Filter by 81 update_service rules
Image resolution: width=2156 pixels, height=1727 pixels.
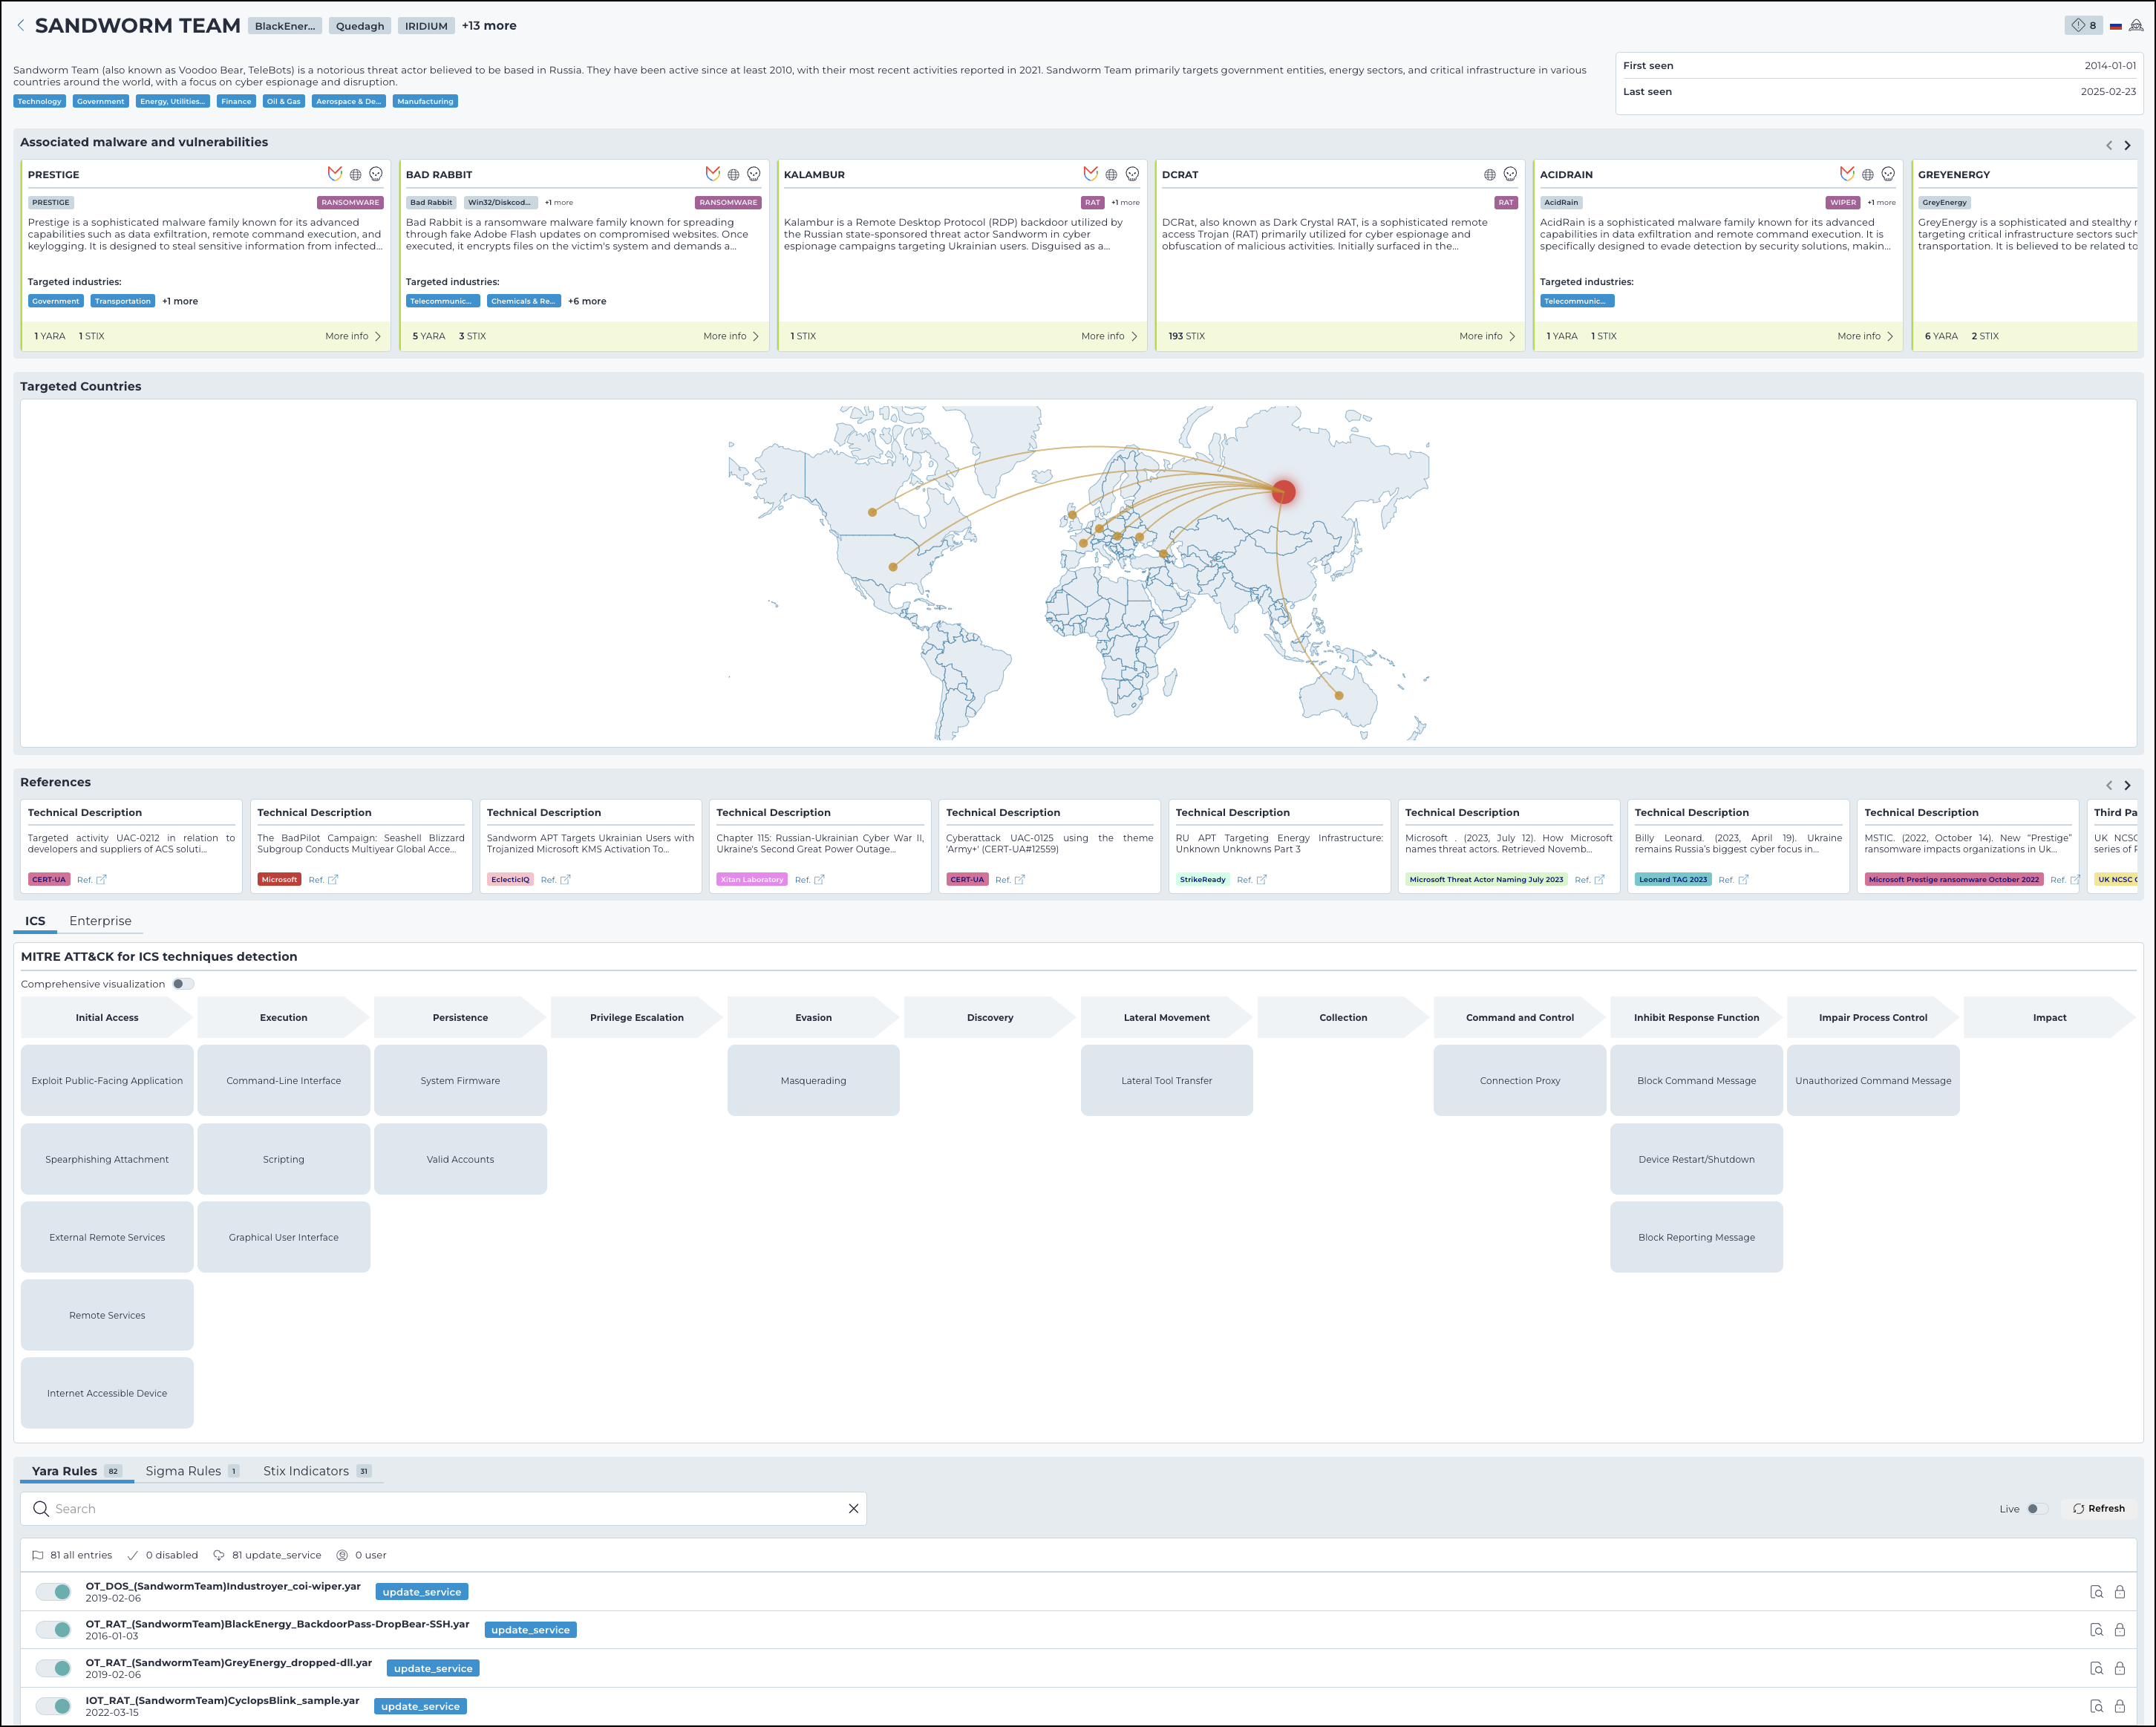[267, 1555]
